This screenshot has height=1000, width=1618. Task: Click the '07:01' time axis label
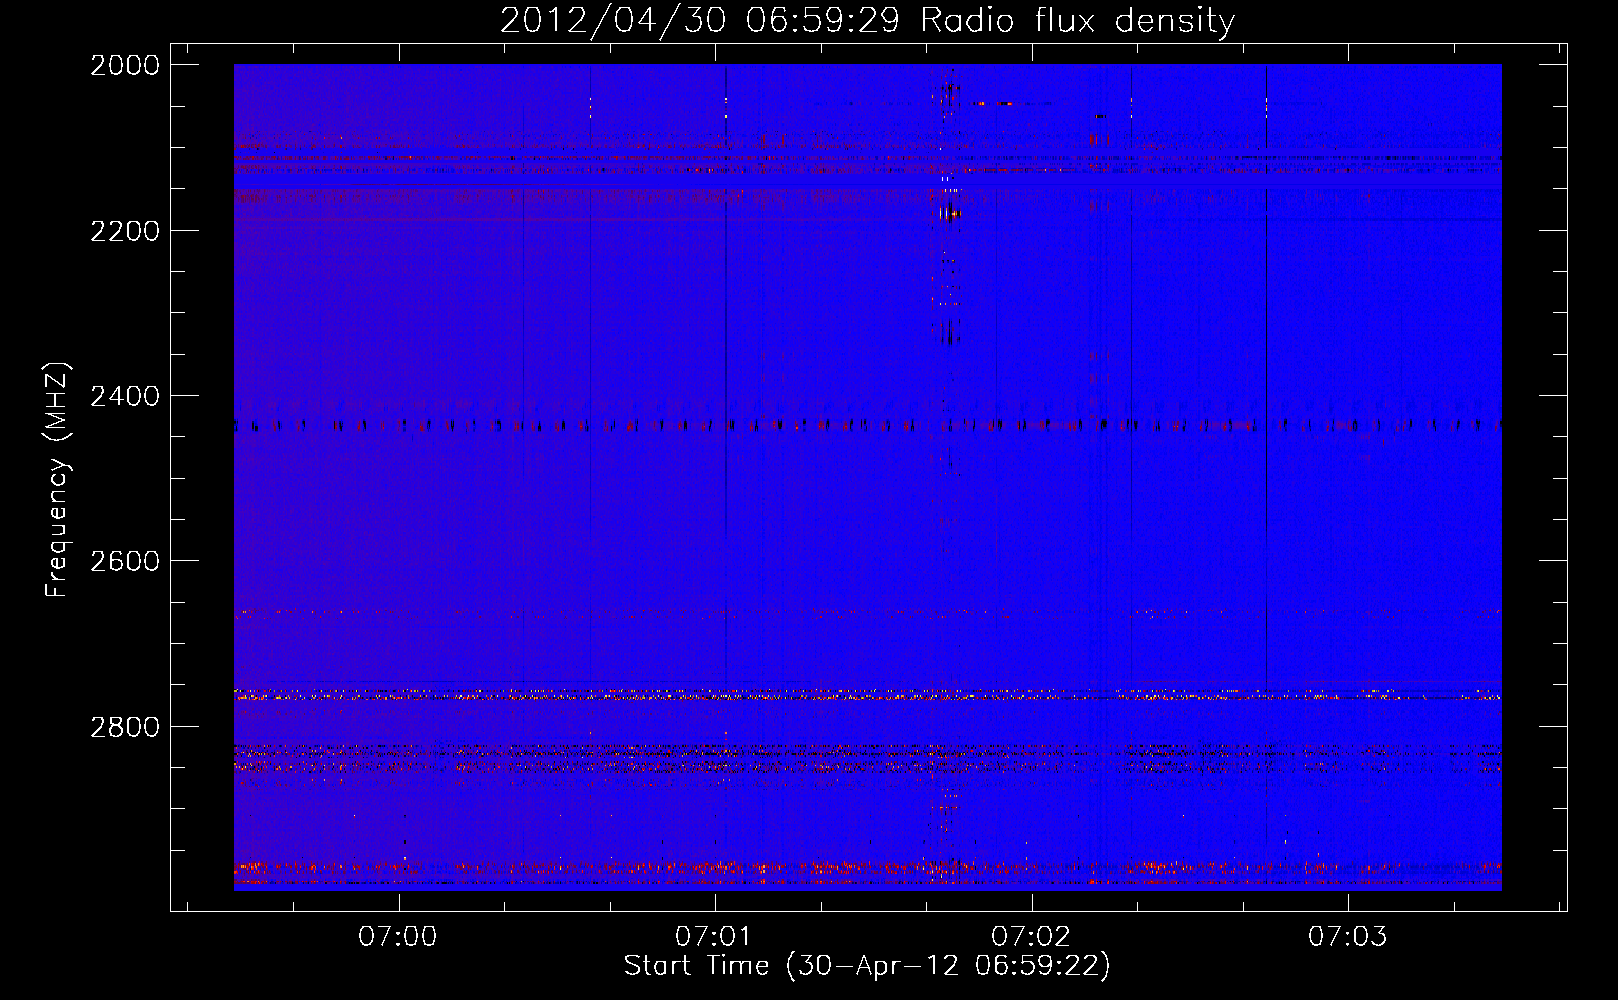coord(714,936)
